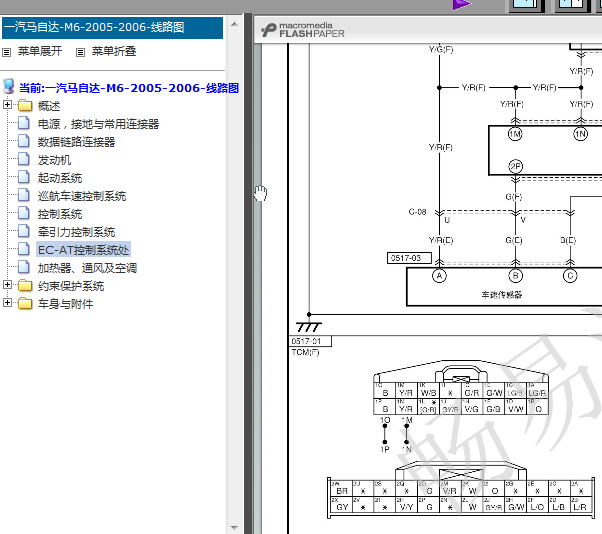Screen dimensions: 602x534
Task: Open the 概述 folder
Action: point(49,106)
